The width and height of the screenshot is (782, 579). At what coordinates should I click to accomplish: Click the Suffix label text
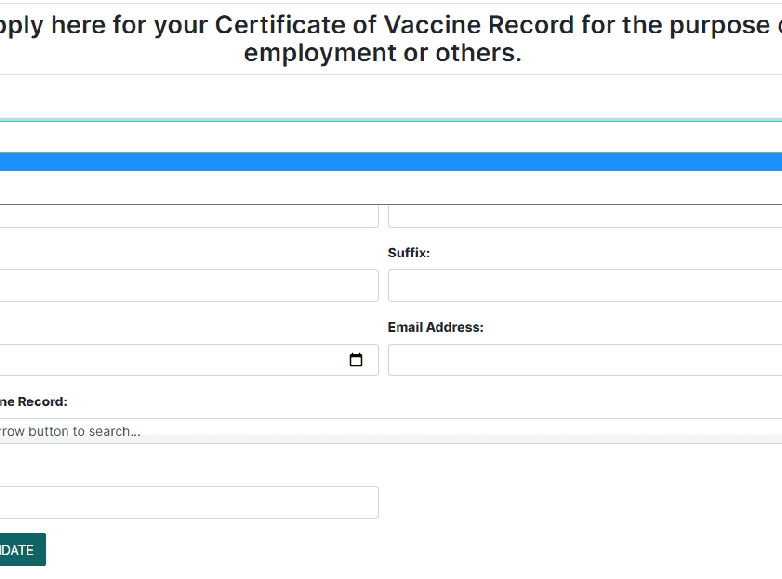tap(409, 253)
